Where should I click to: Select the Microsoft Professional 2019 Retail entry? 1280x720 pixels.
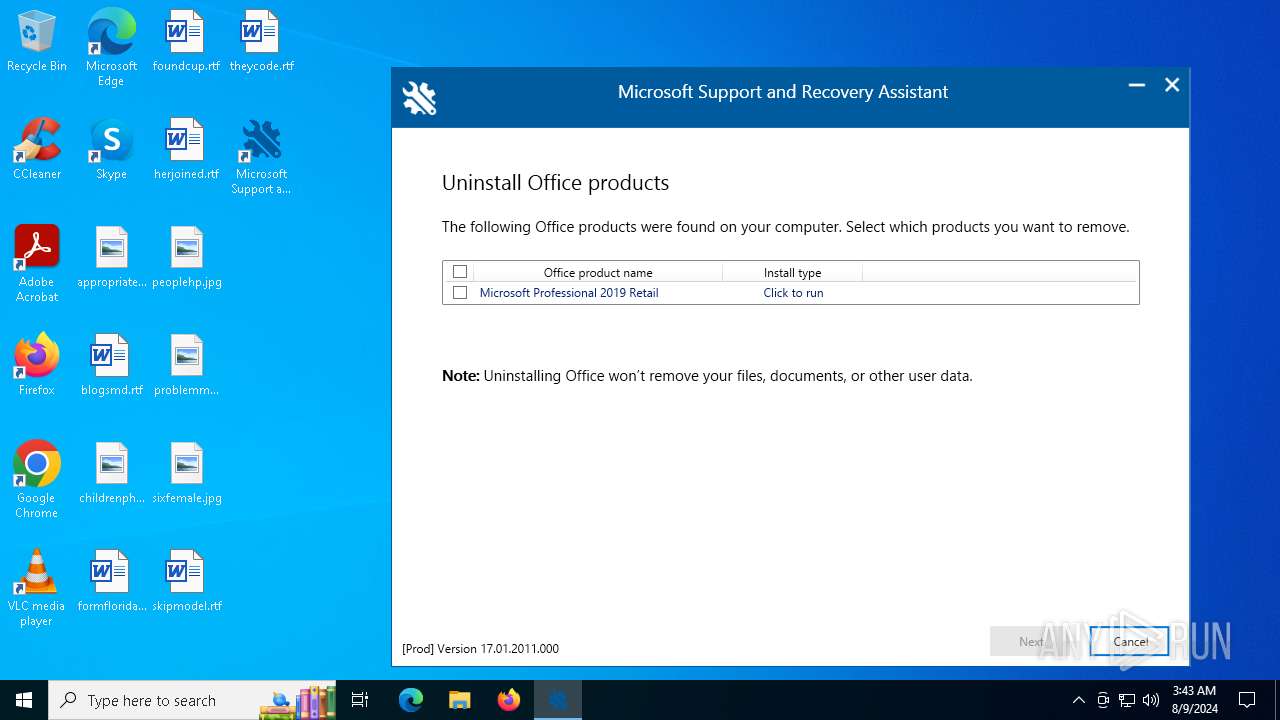(x=569, y=293)
